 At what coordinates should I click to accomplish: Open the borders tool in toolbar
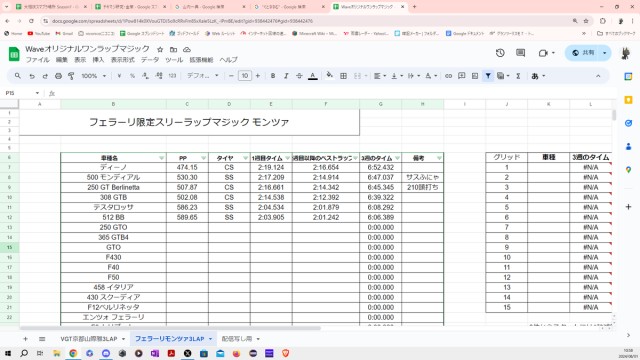coord(343,76)
